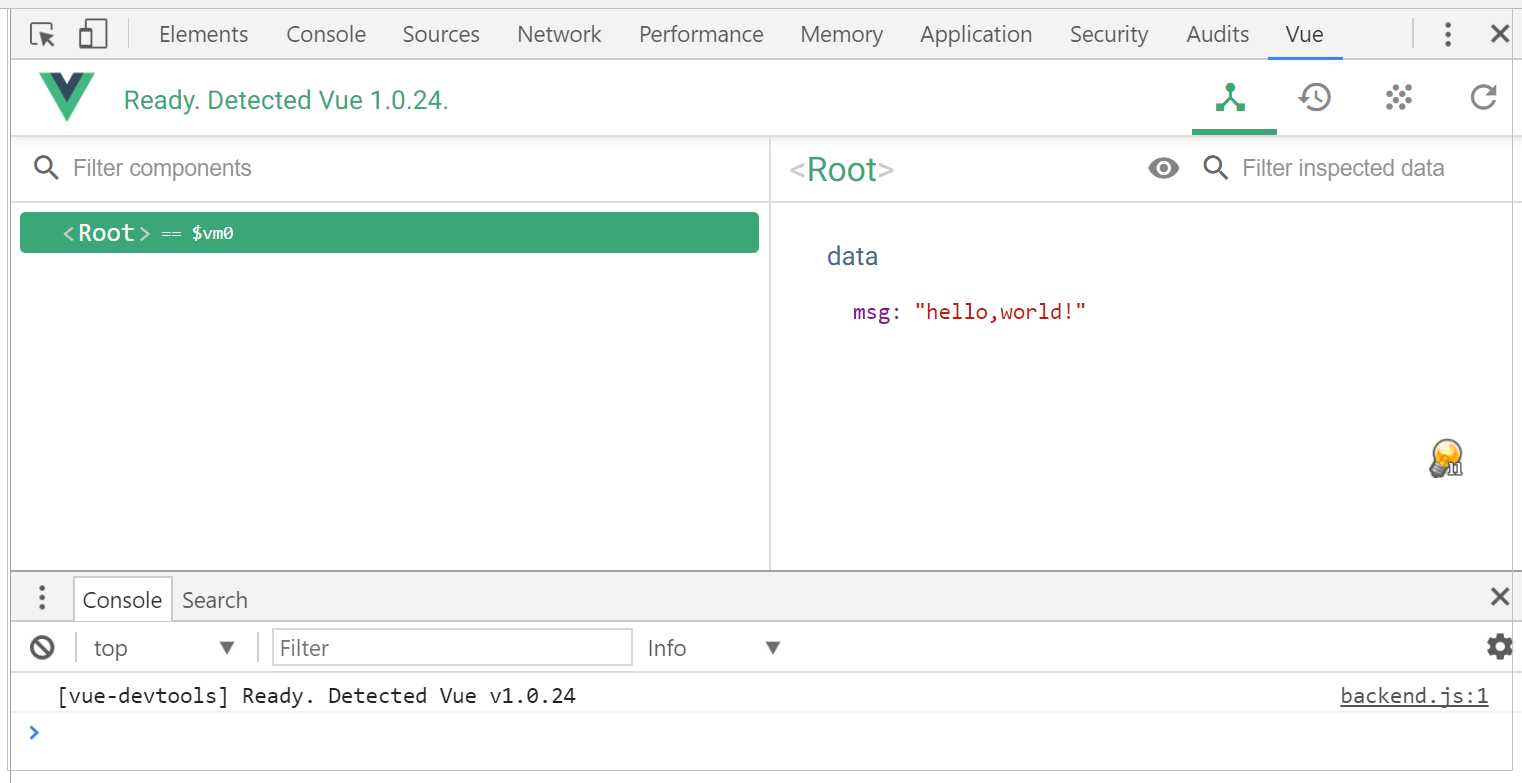Select the Vue tab
This screenshot has height=783, width=1522.
[1304, 34]
